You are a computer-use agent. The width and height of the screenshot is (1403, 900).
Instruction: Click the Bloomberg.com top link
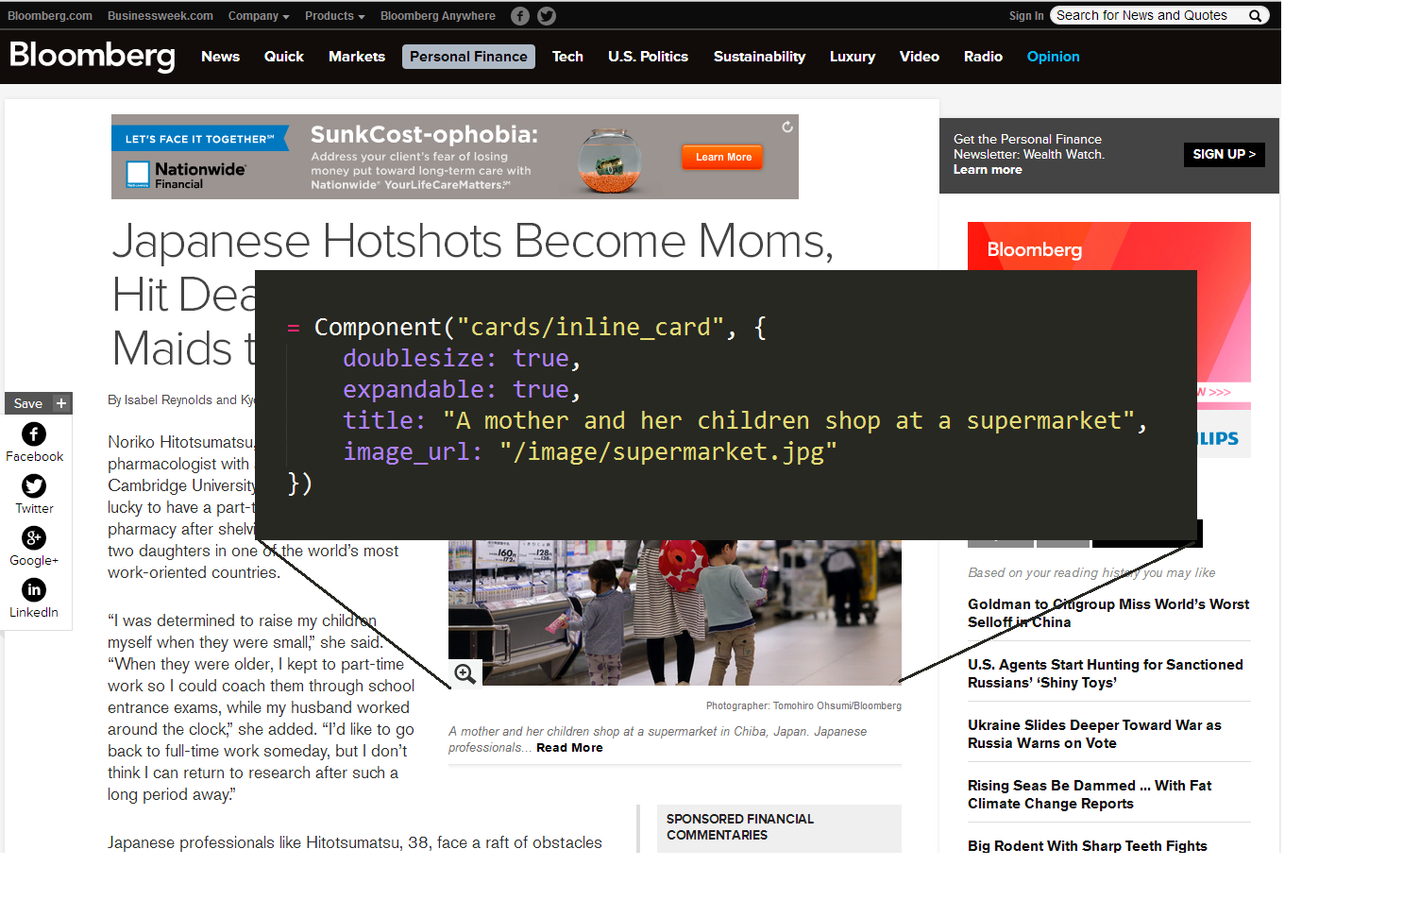[x=50, y=16]
